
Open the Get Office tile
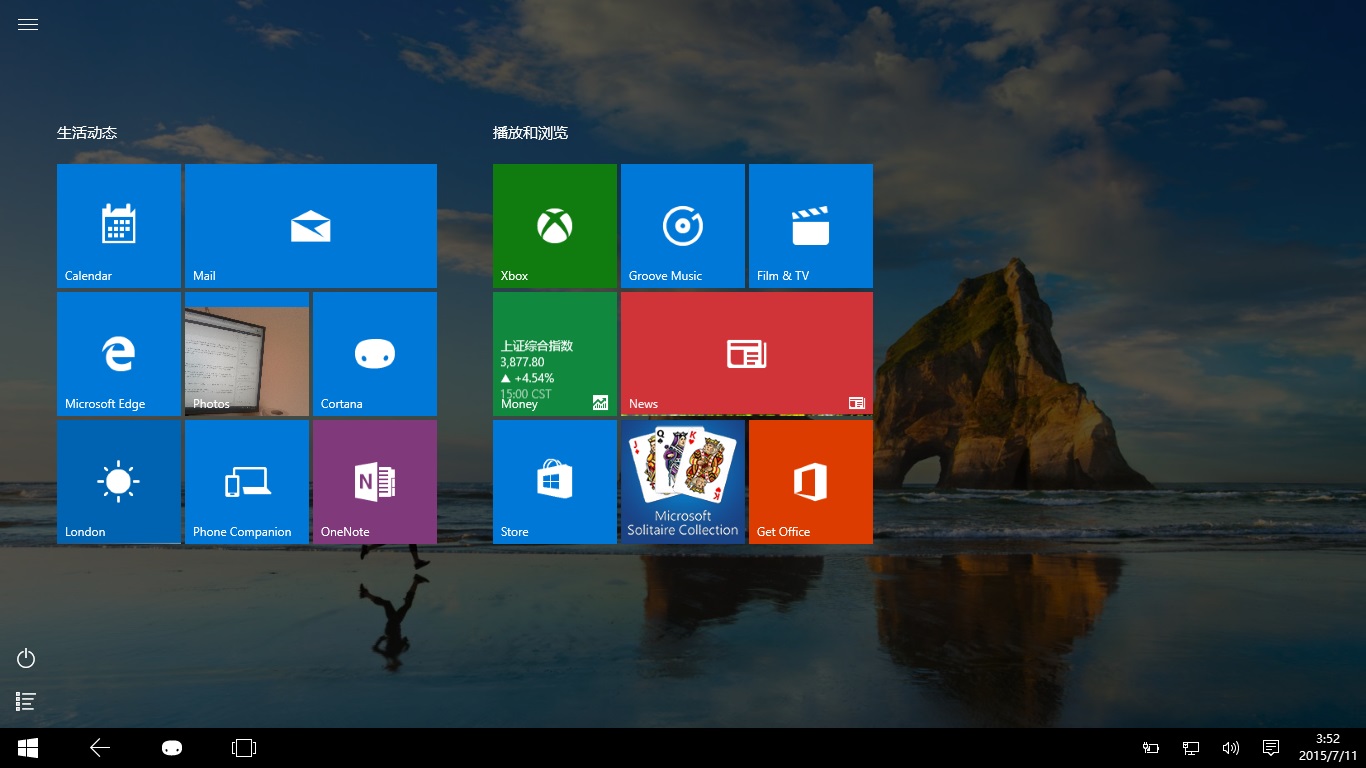[811, 482]
